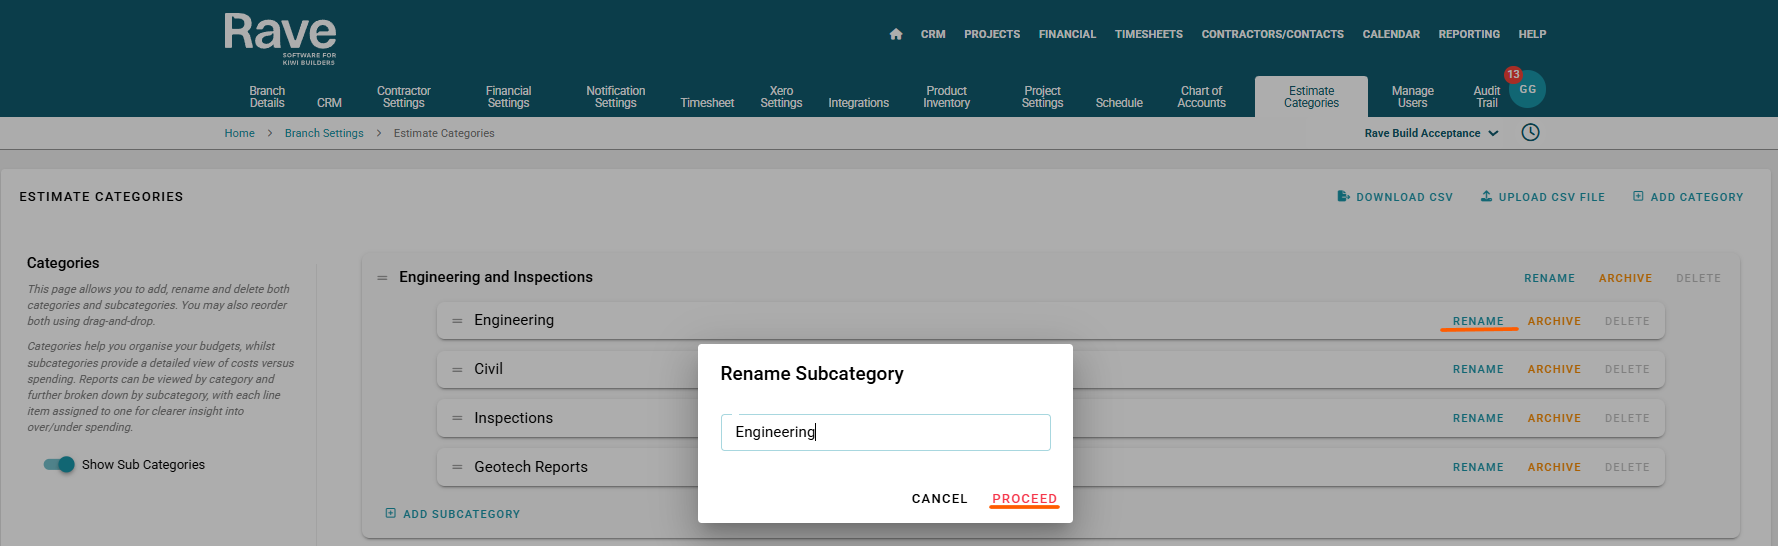
Task: Open the Timesheets top menu
Action: [1149, 34]
